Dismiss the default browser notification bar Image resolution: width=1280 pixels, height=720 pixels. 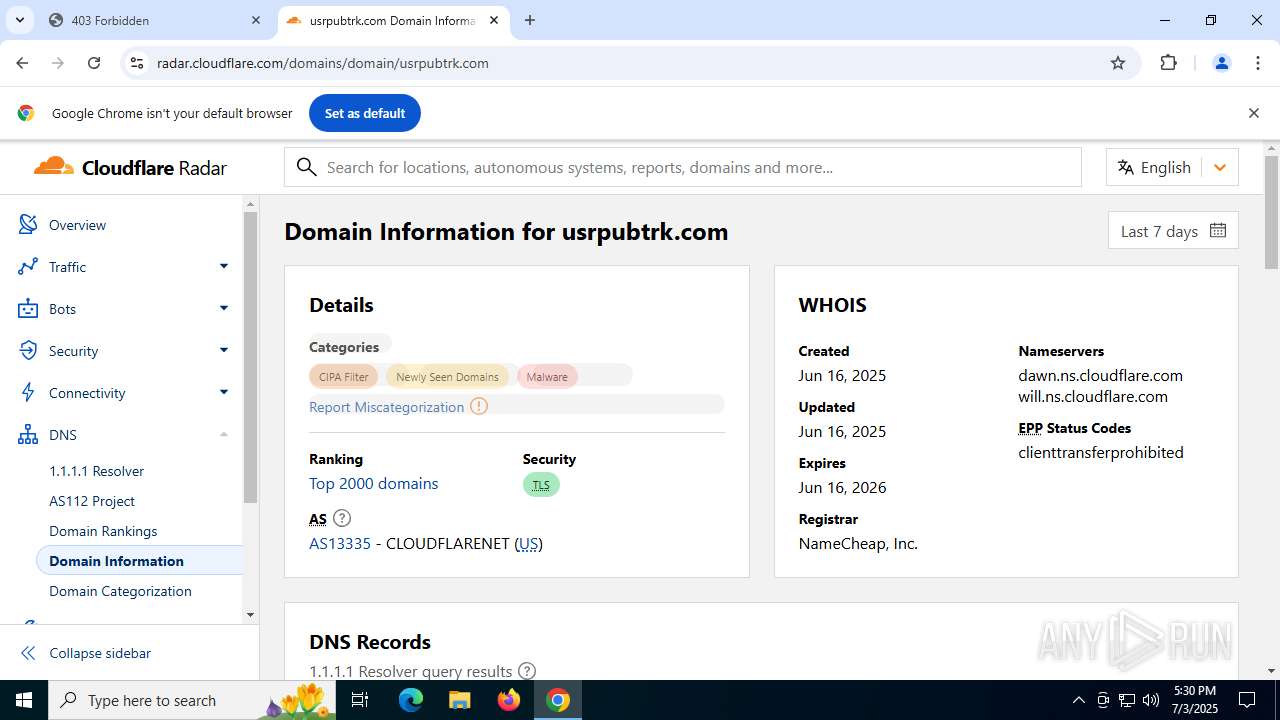(1253, 113)
